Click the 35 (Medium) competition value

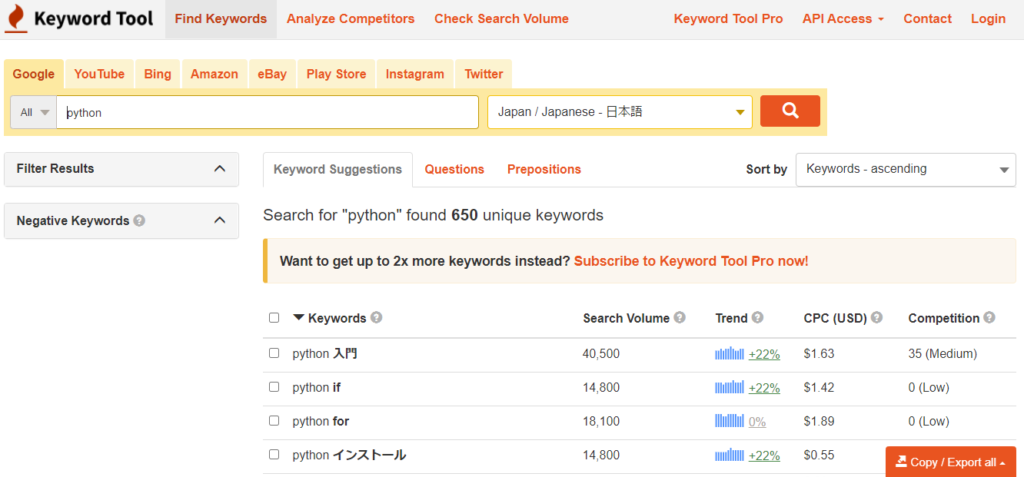click(x=942, y=354)
